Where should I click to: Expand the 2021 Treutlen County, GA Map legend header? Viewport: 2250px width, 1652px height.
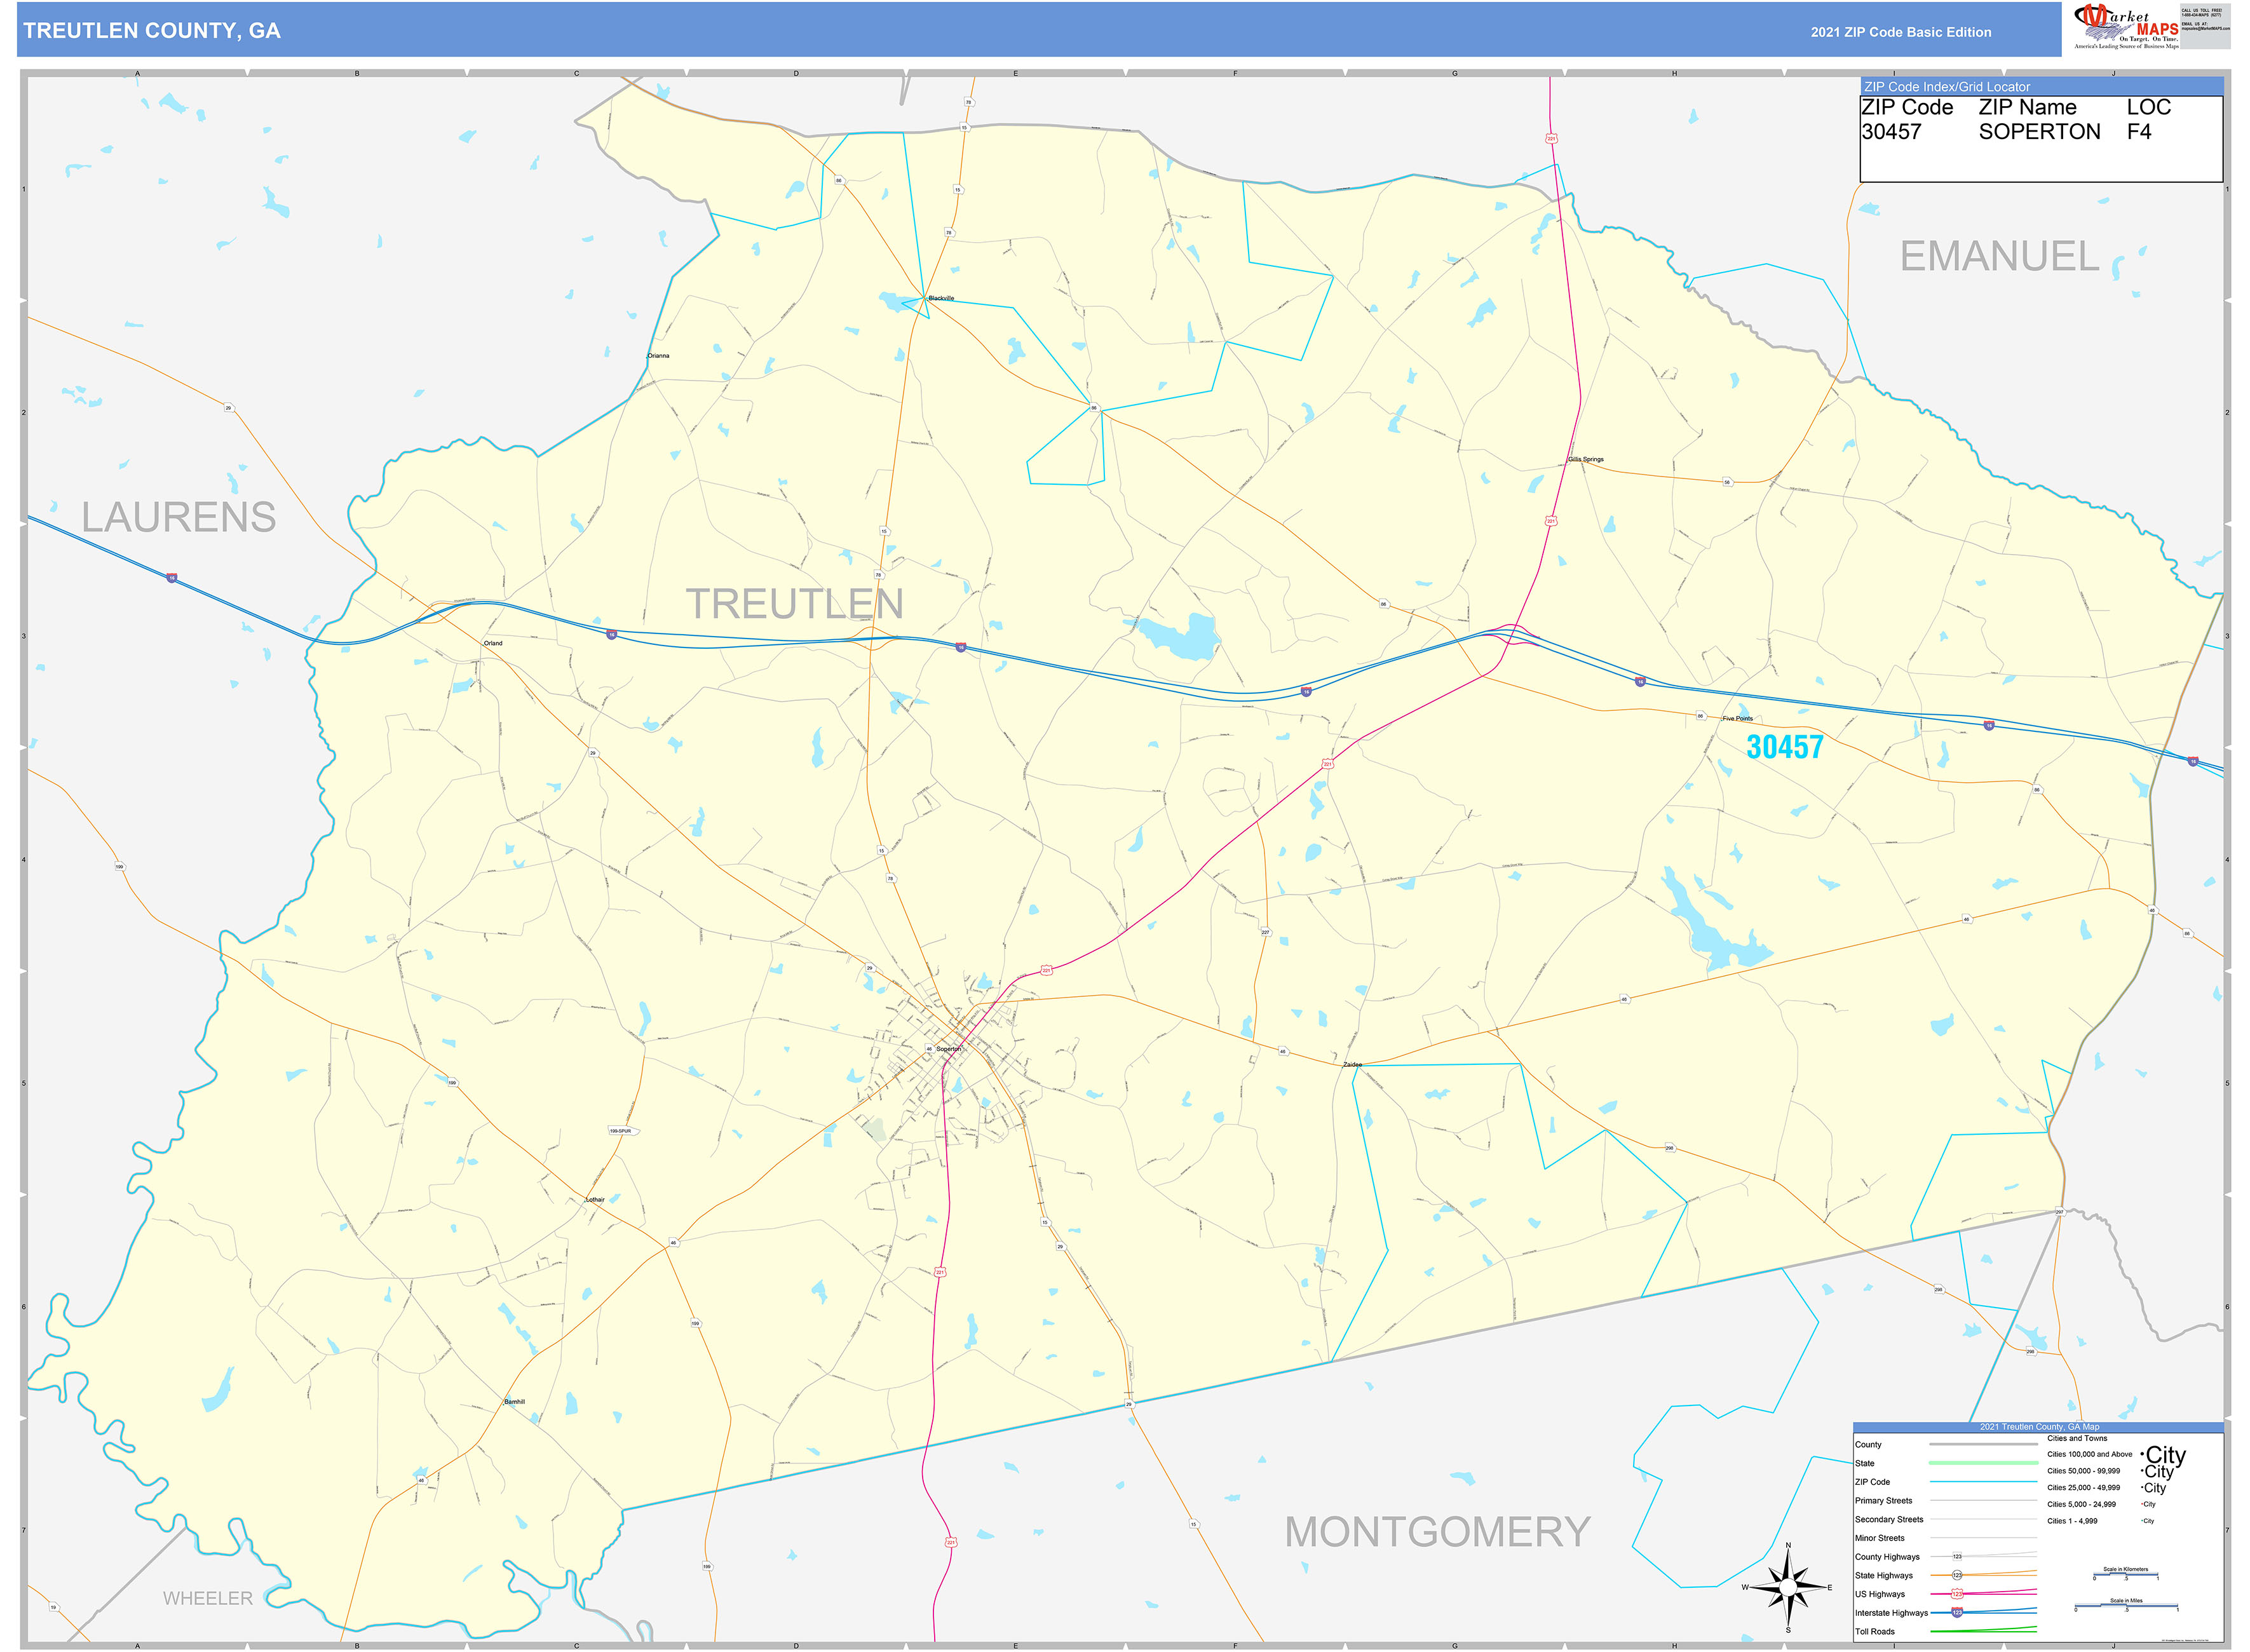(2040, 1427)
